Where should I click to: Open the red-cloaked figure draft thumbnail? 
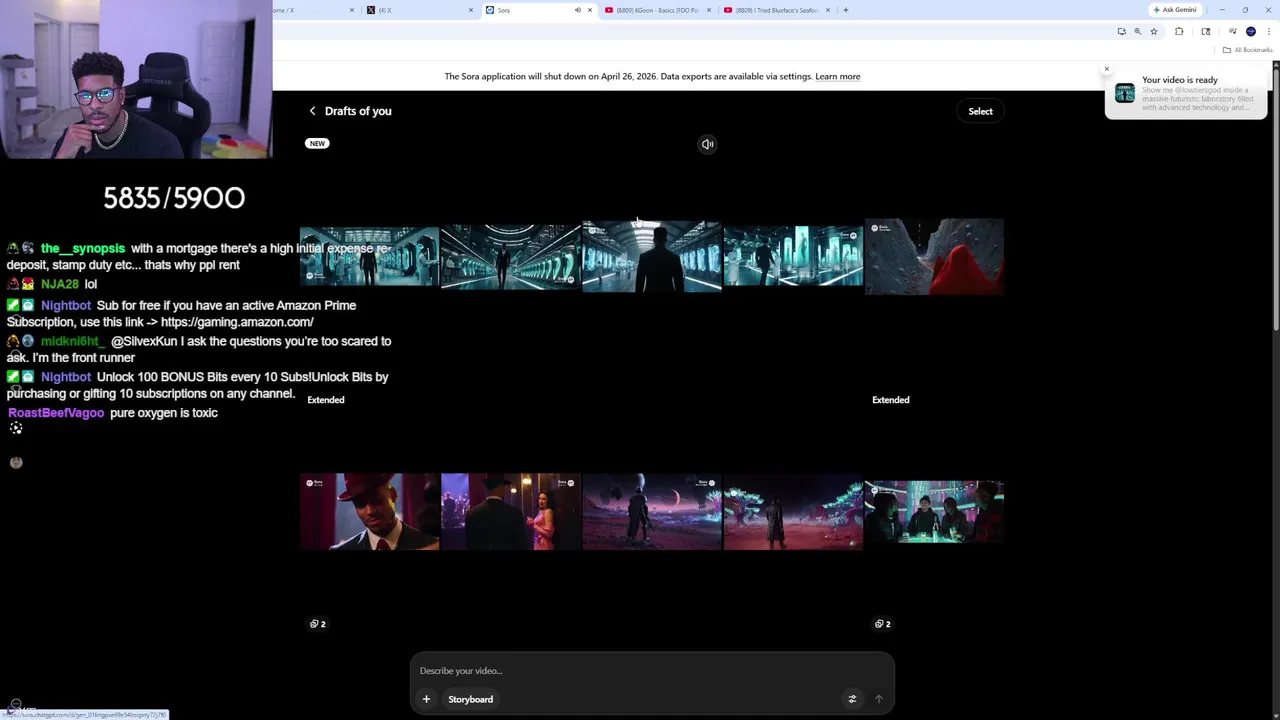tap(934, 257)
